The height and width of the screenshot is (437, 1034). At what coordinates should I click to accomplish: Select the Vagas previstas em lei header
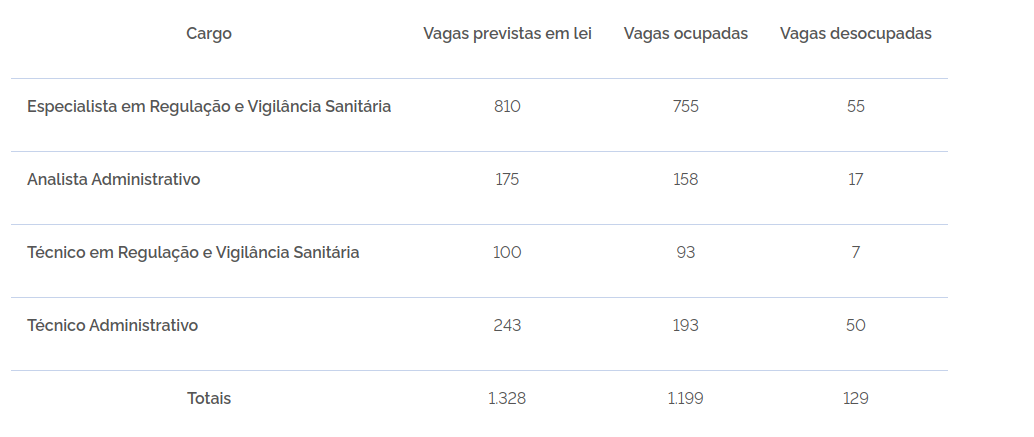507,34
